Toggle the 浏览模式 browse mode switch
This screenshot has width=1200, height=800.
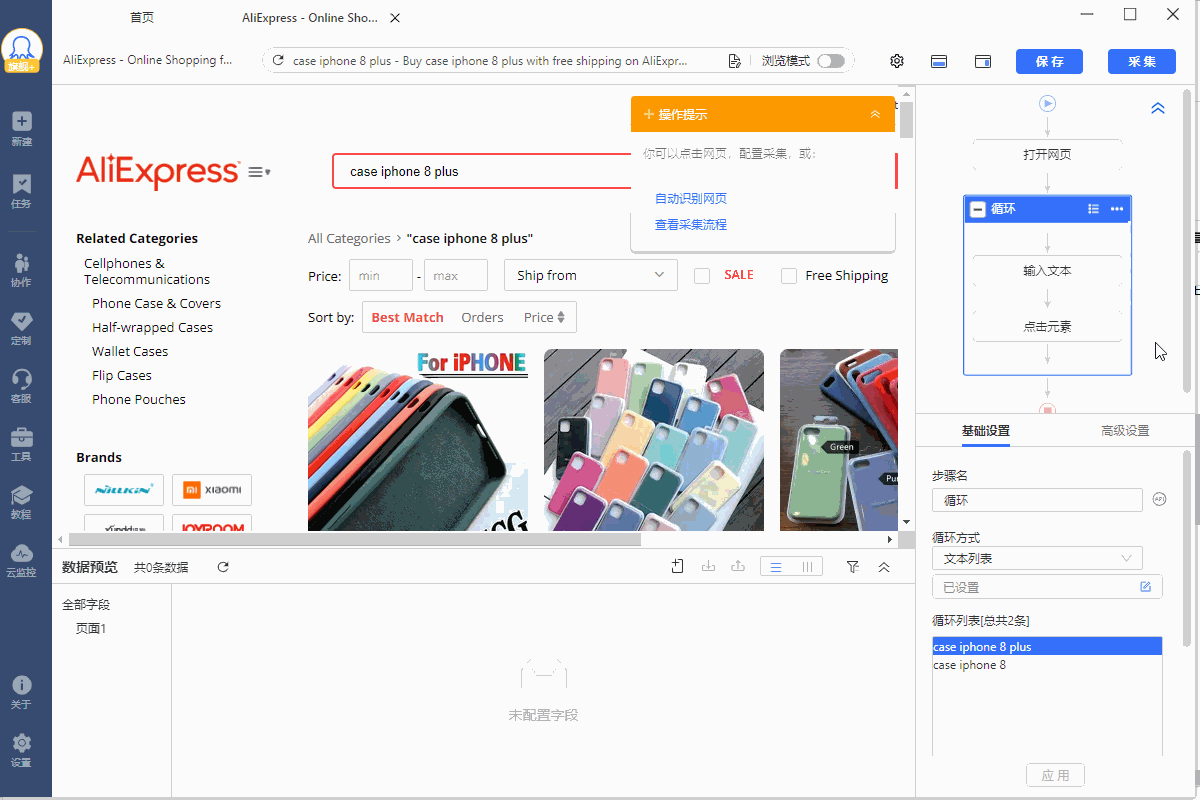pyautogui.click(x=830, y=61)
